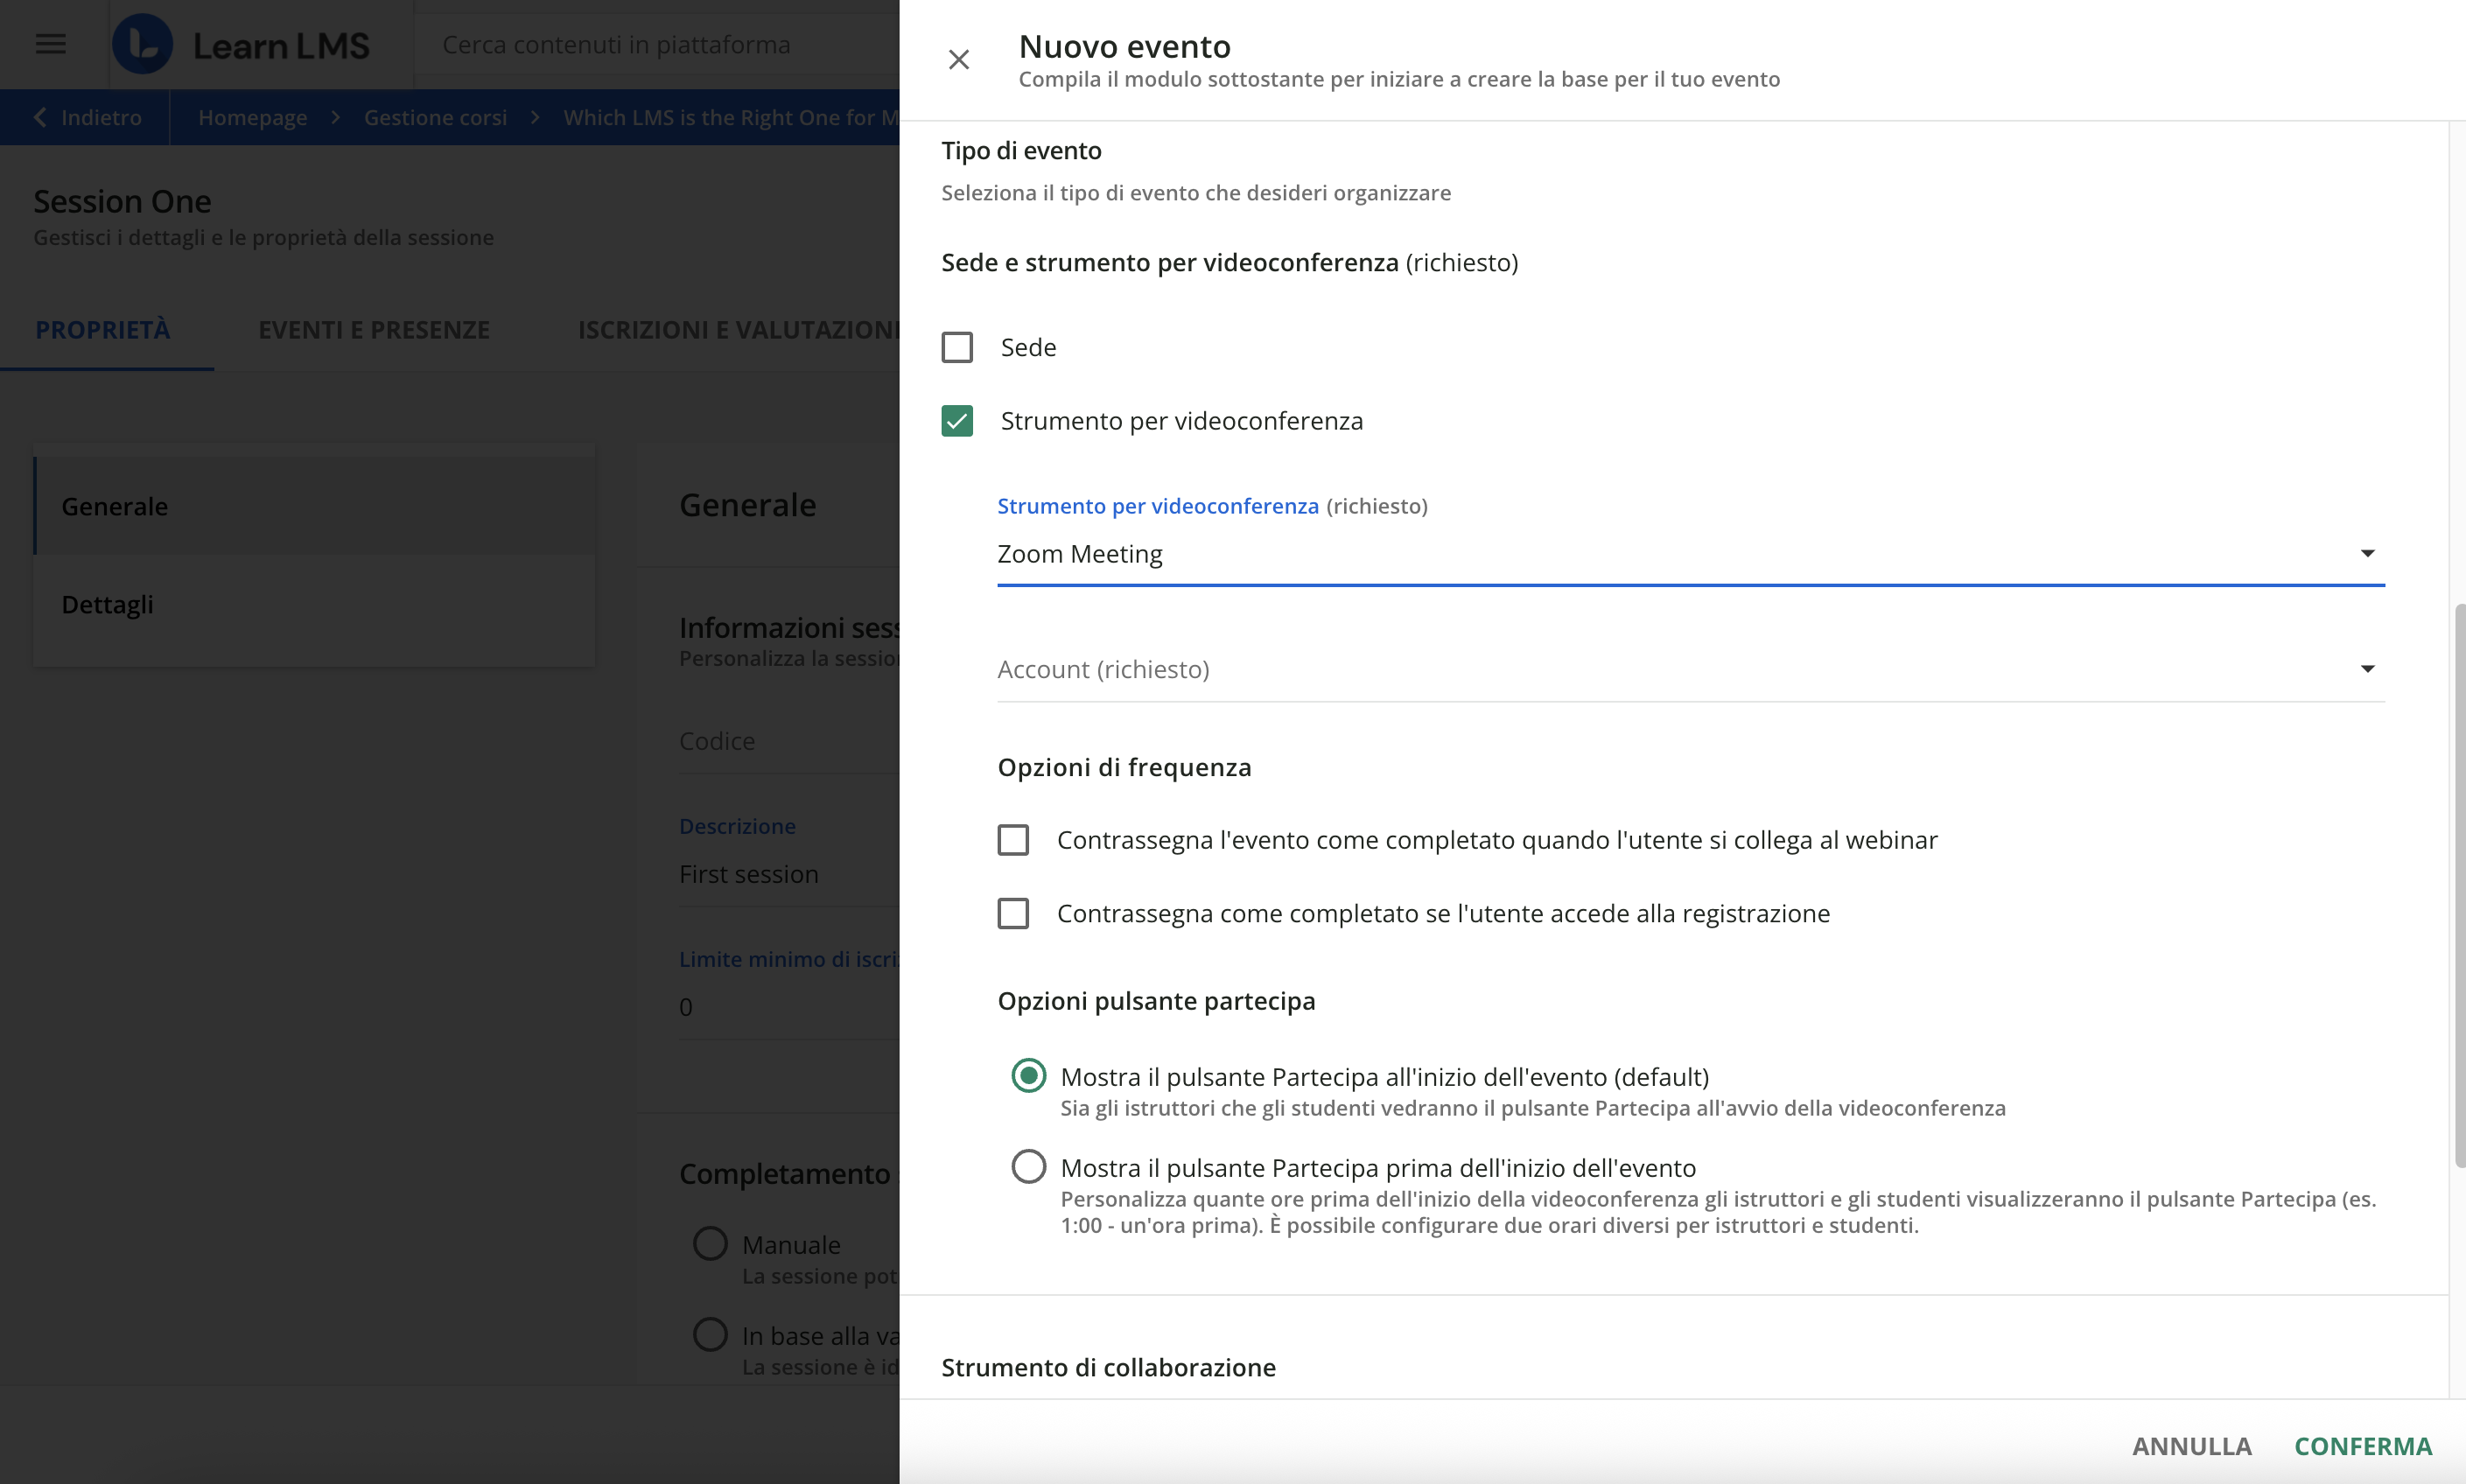Select the Manuale completion radio button
This screenshot has height=1484, width=2466.
pyautogui.click(x=710, y=1243)
